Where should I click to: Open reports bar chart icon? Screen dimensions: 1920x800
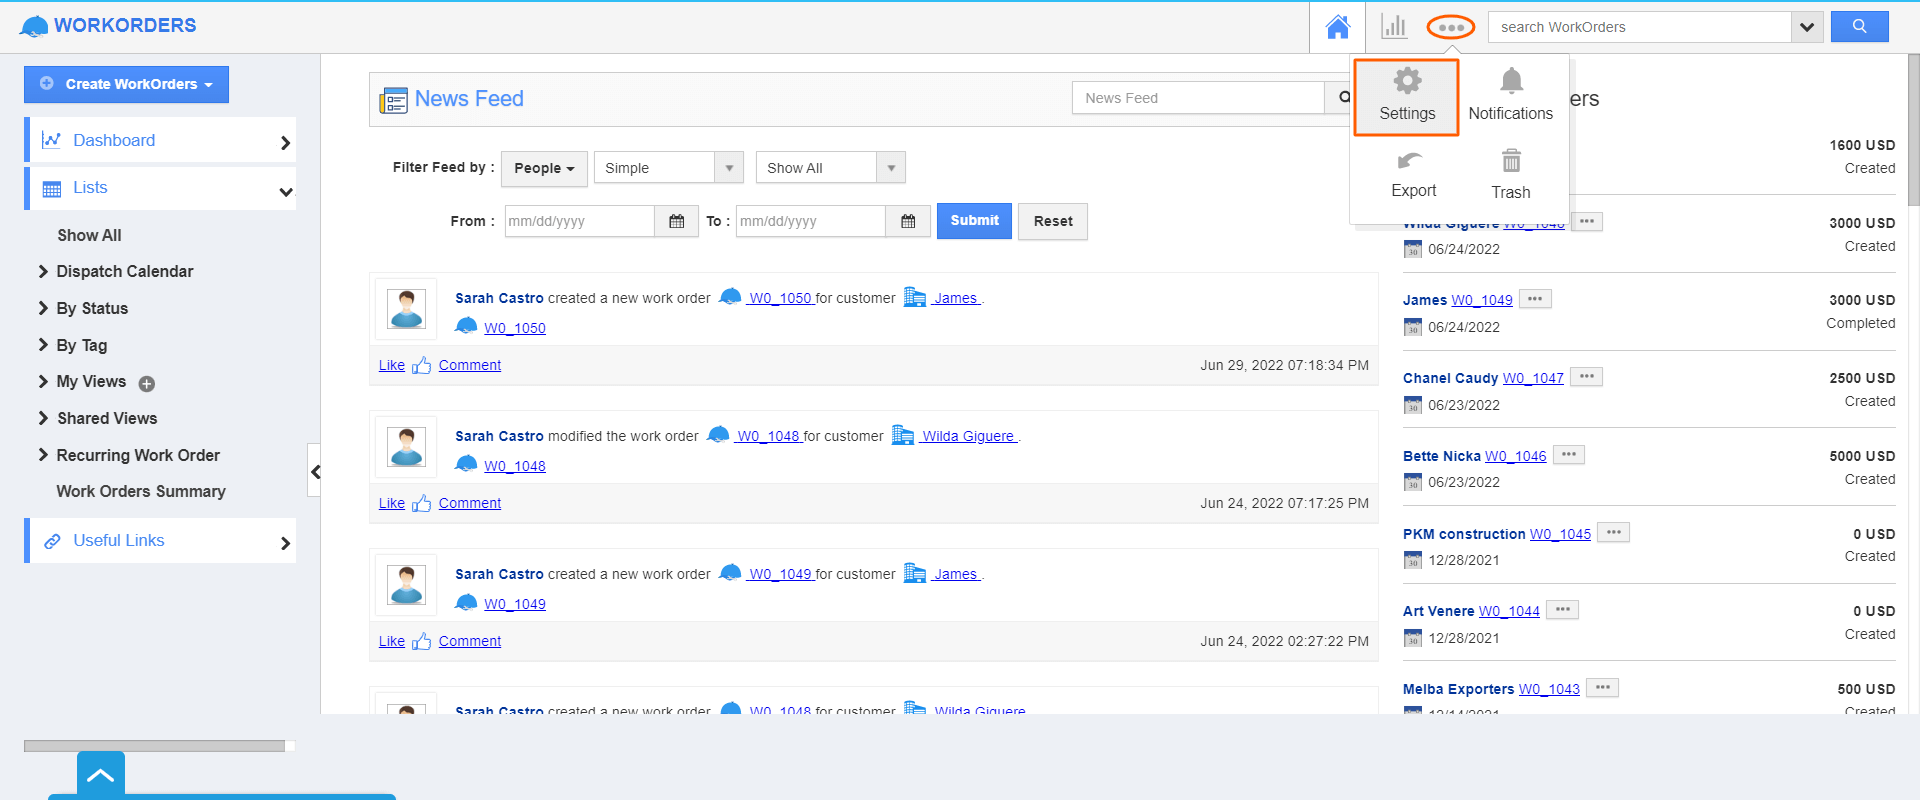1393,27
